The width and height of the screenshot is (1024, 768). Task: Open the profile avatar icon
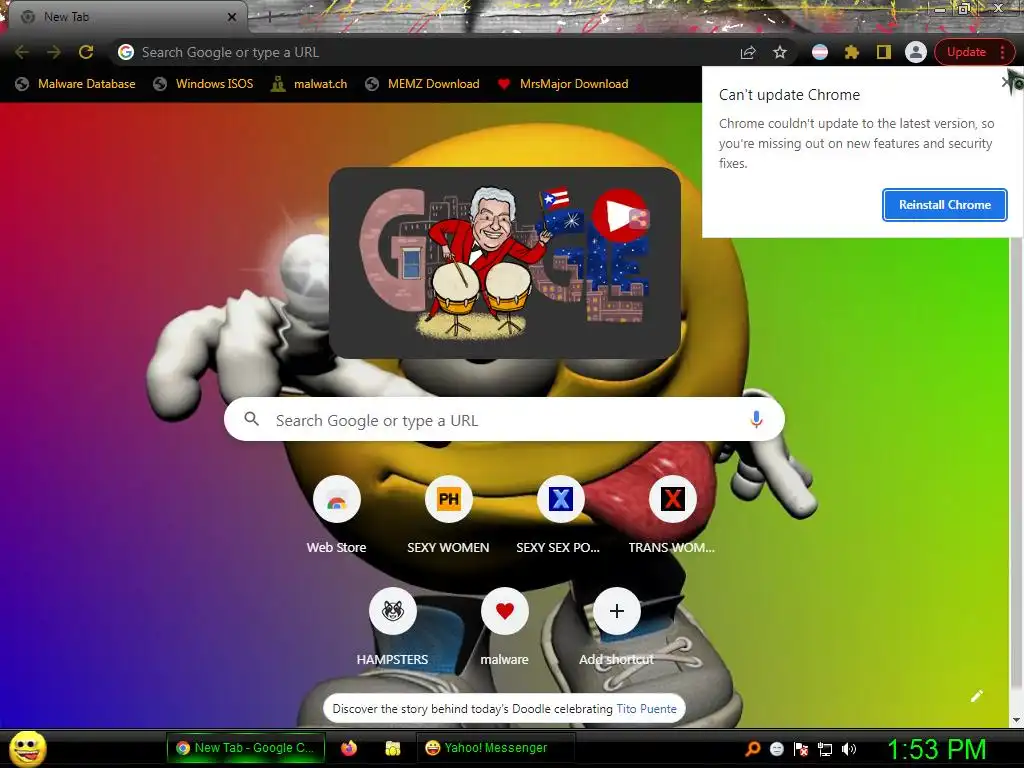[916, 52]
